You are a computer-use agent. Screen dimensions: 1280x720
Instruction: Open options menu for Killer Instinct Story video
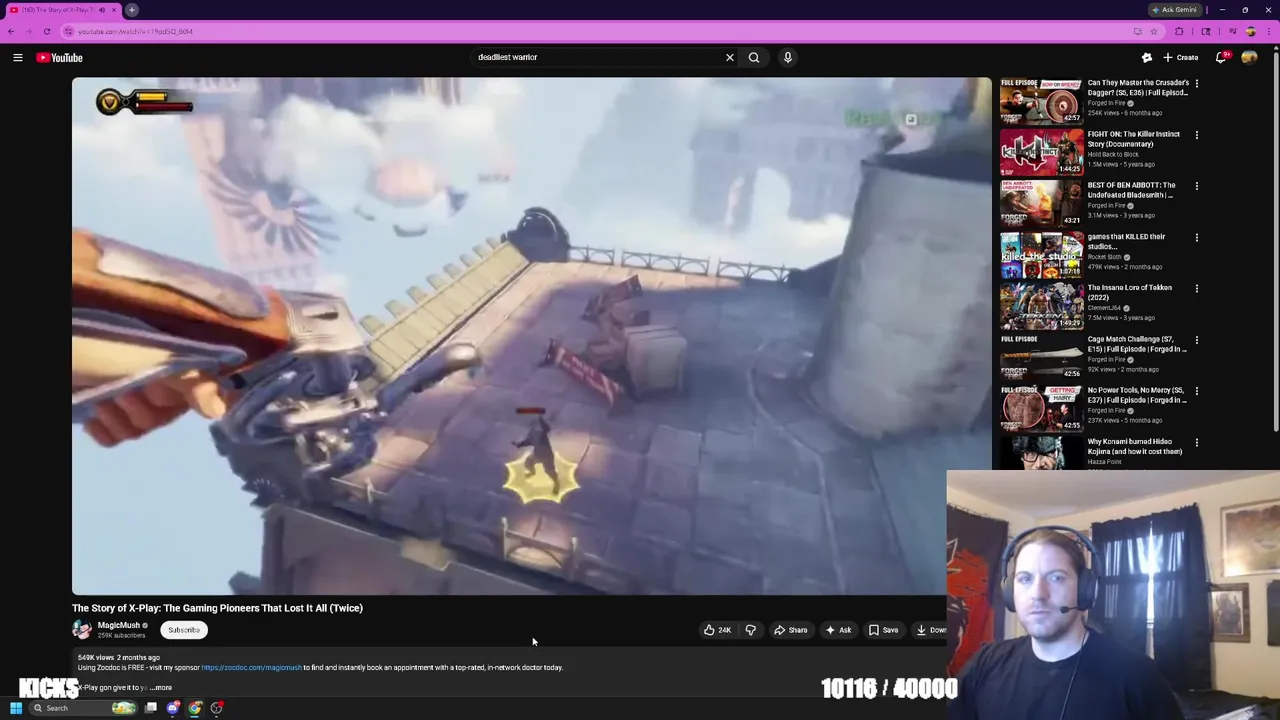[1196, 135]
